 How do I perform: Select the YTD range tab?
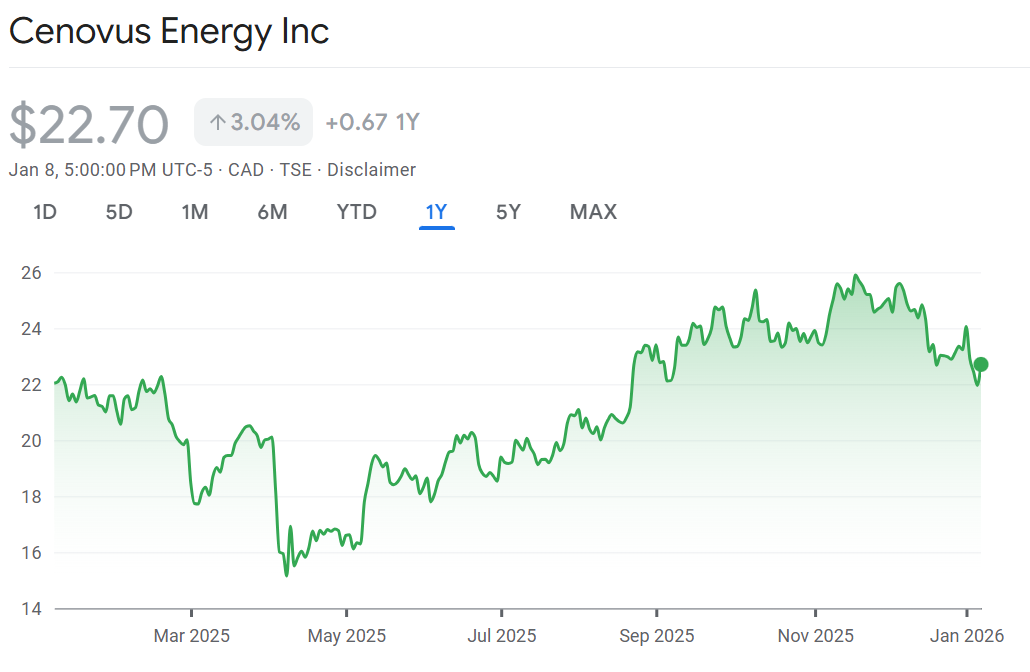(356, 212)
